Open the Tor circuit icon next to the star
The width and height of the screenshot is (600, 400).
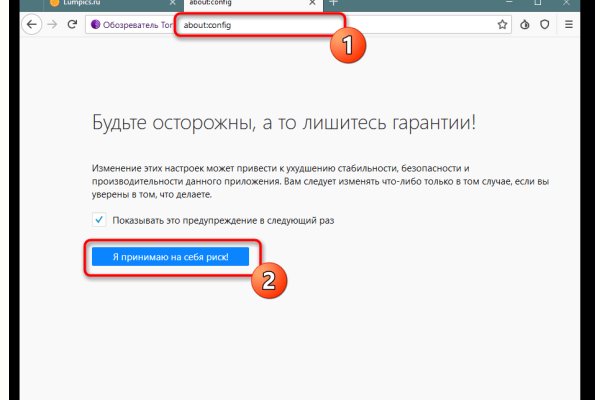527,23
